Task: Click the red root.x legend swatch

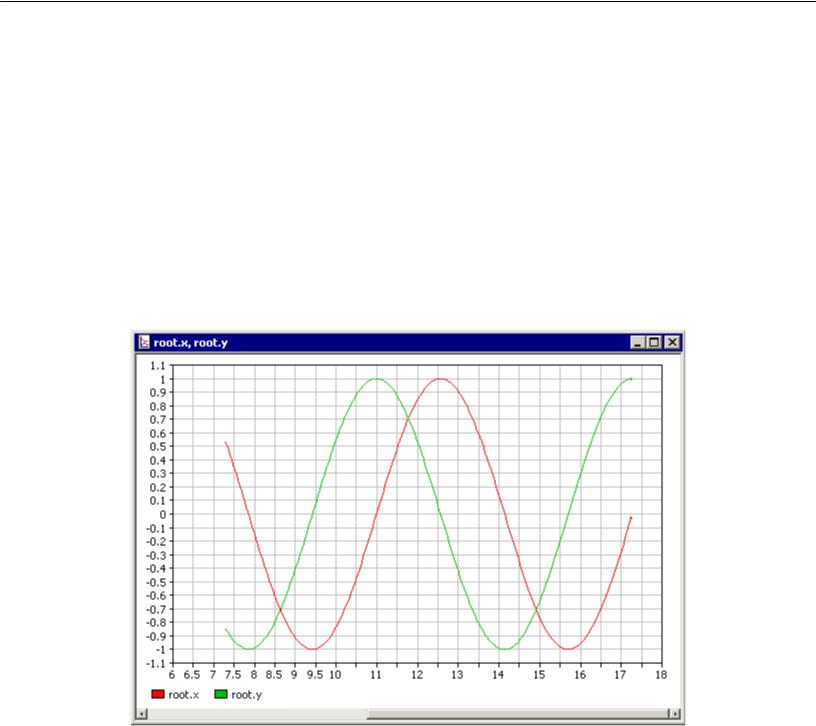Action: pos(158,694)
